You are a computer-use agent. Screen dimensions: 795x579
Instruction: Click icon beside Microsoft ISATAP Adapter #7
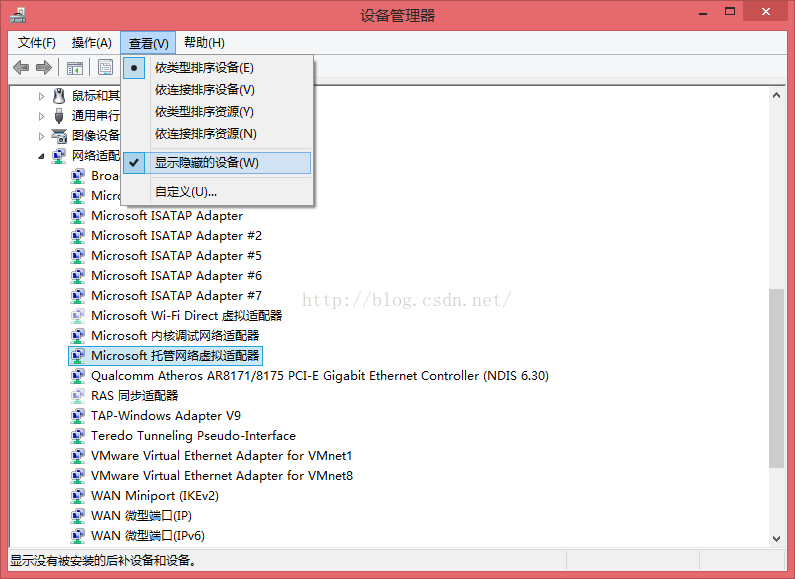coord(78,296)
